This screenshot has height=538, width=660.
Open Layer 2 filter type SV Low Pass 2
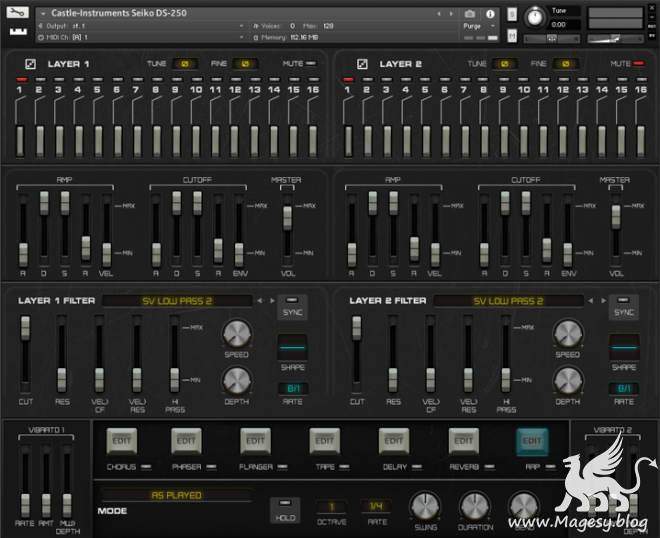click(508, 301)
